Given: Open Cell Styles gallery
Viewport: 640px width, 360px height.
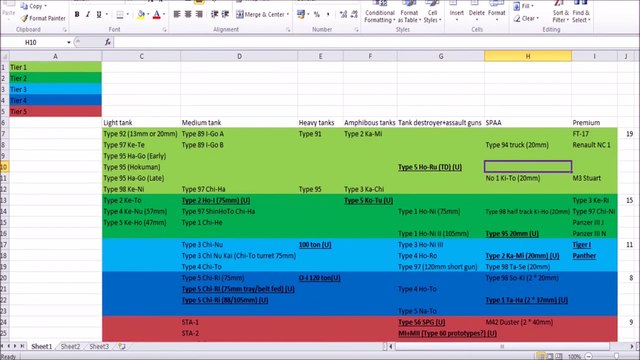Looking at the screenshot, I should click(x=432, y=11).
